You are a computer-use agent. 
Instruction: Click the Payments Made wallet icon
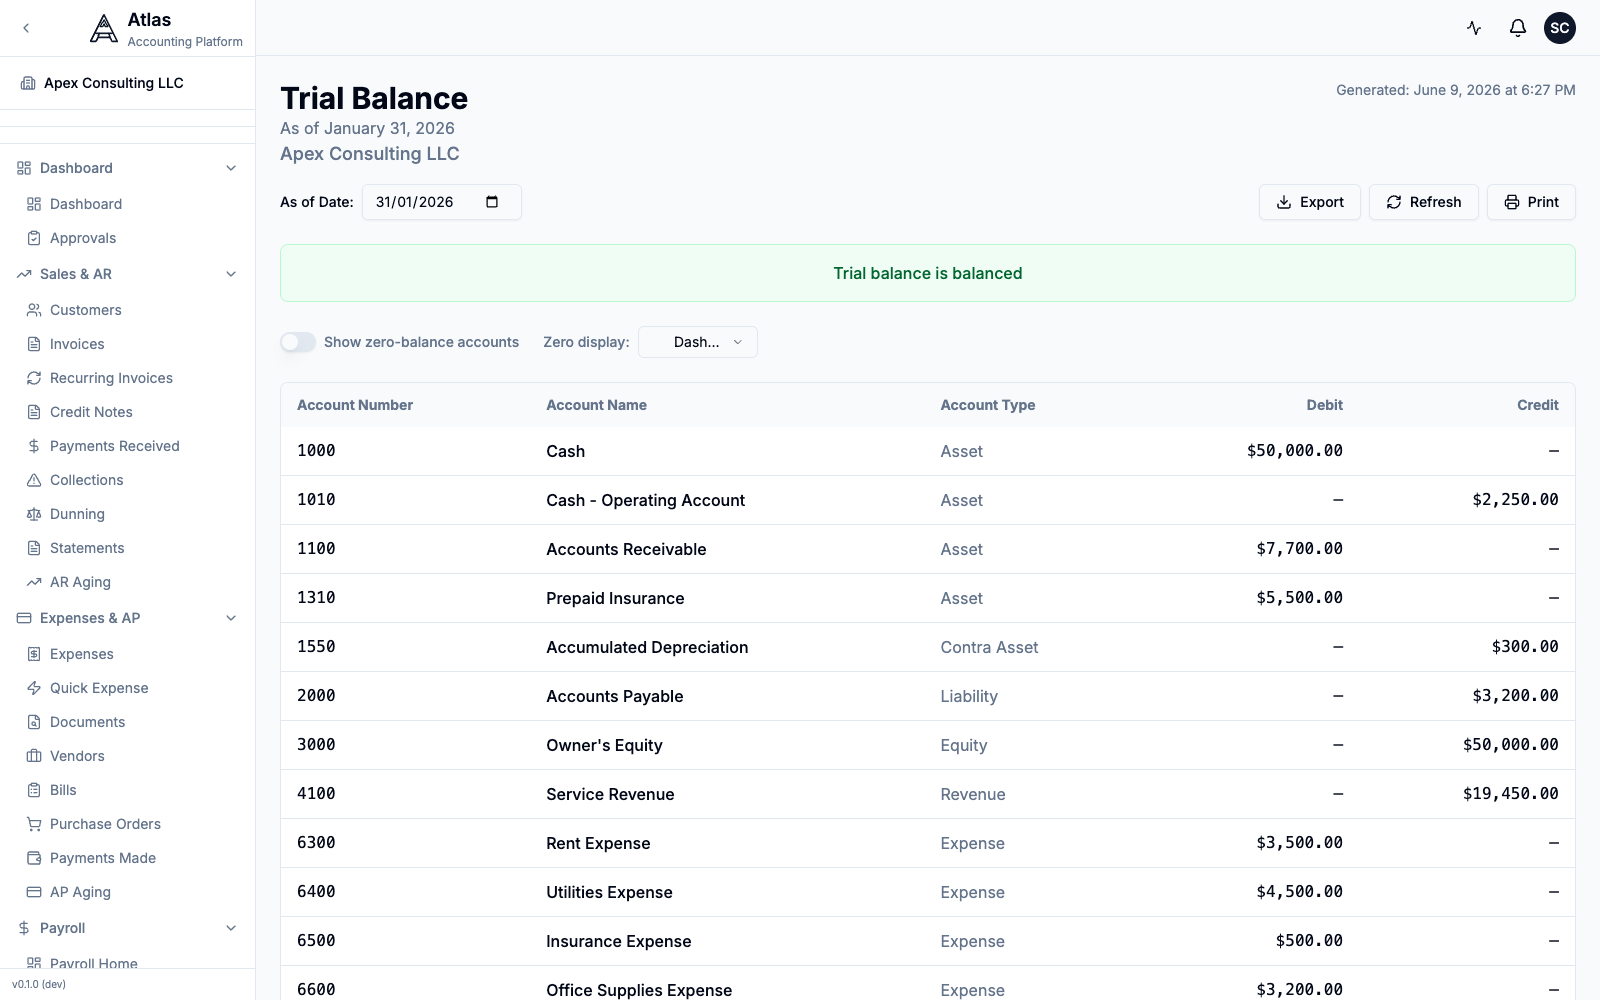(x=34, y=858)
